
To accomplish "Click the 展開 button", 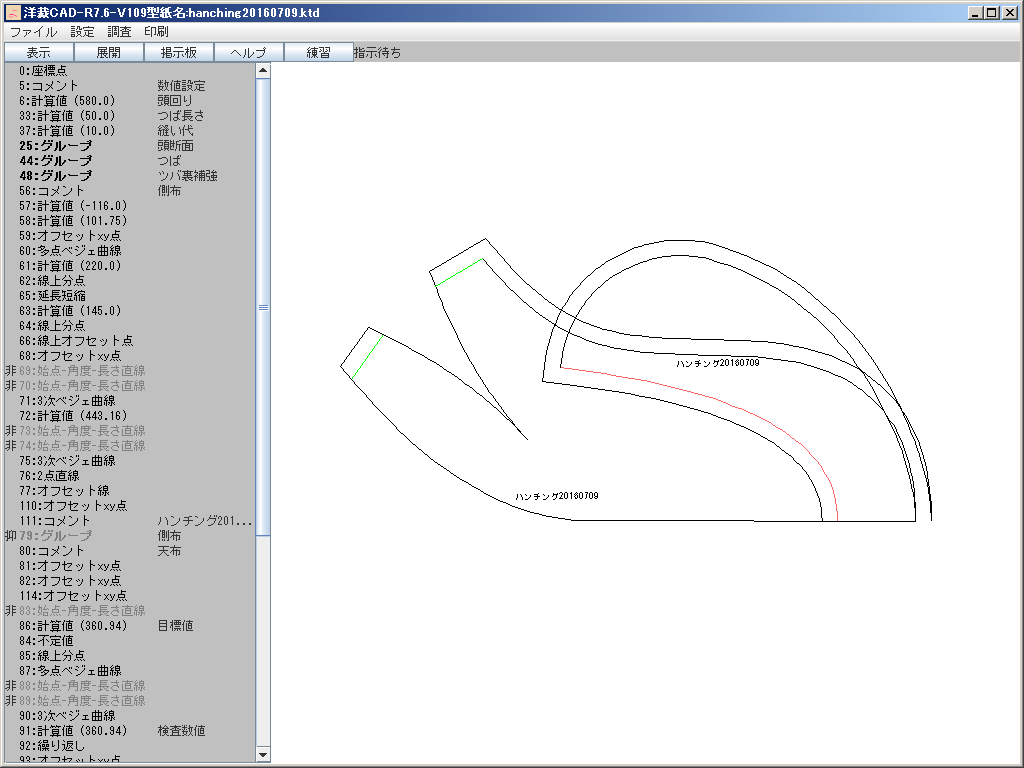I will [109, 52].
